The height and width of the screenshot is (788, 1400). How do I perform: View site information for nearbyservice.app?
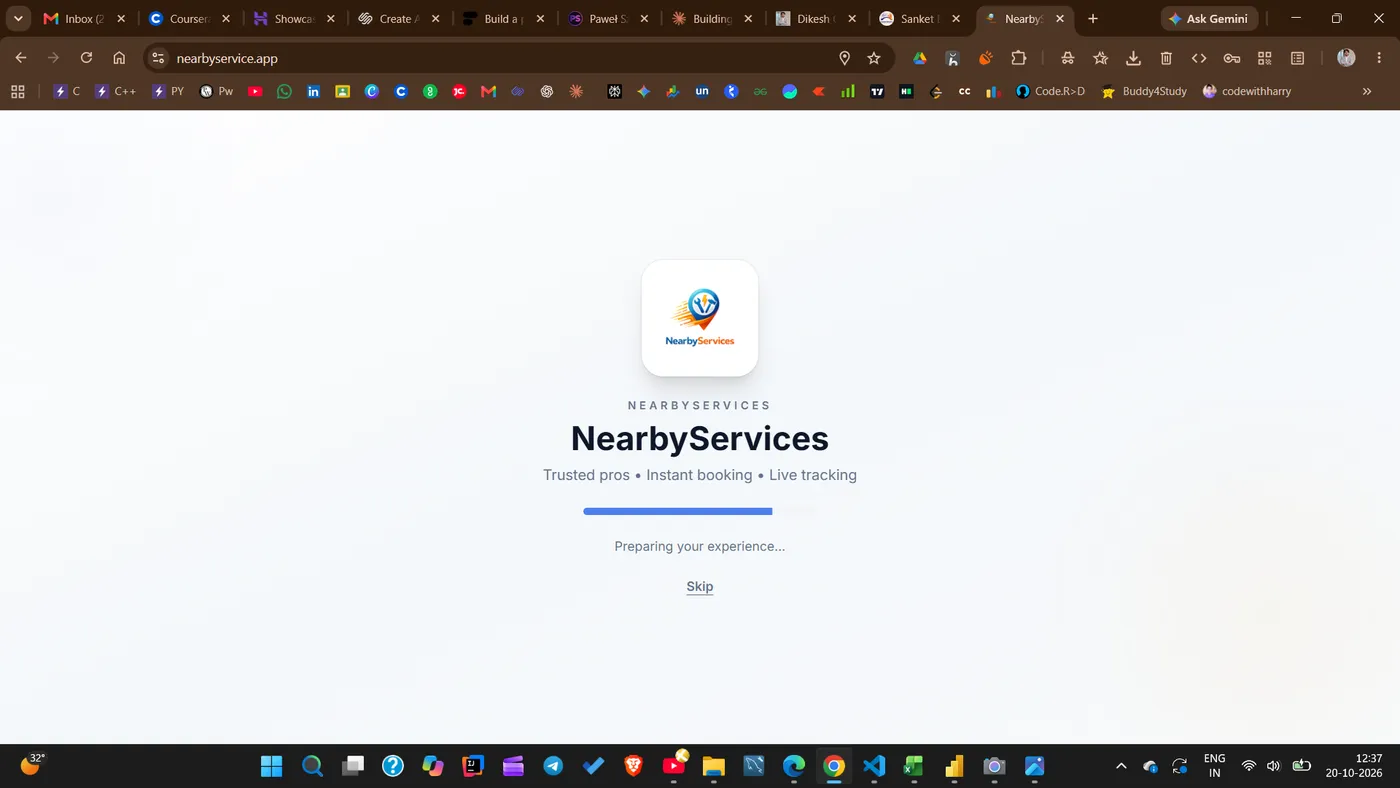point(158,58)
